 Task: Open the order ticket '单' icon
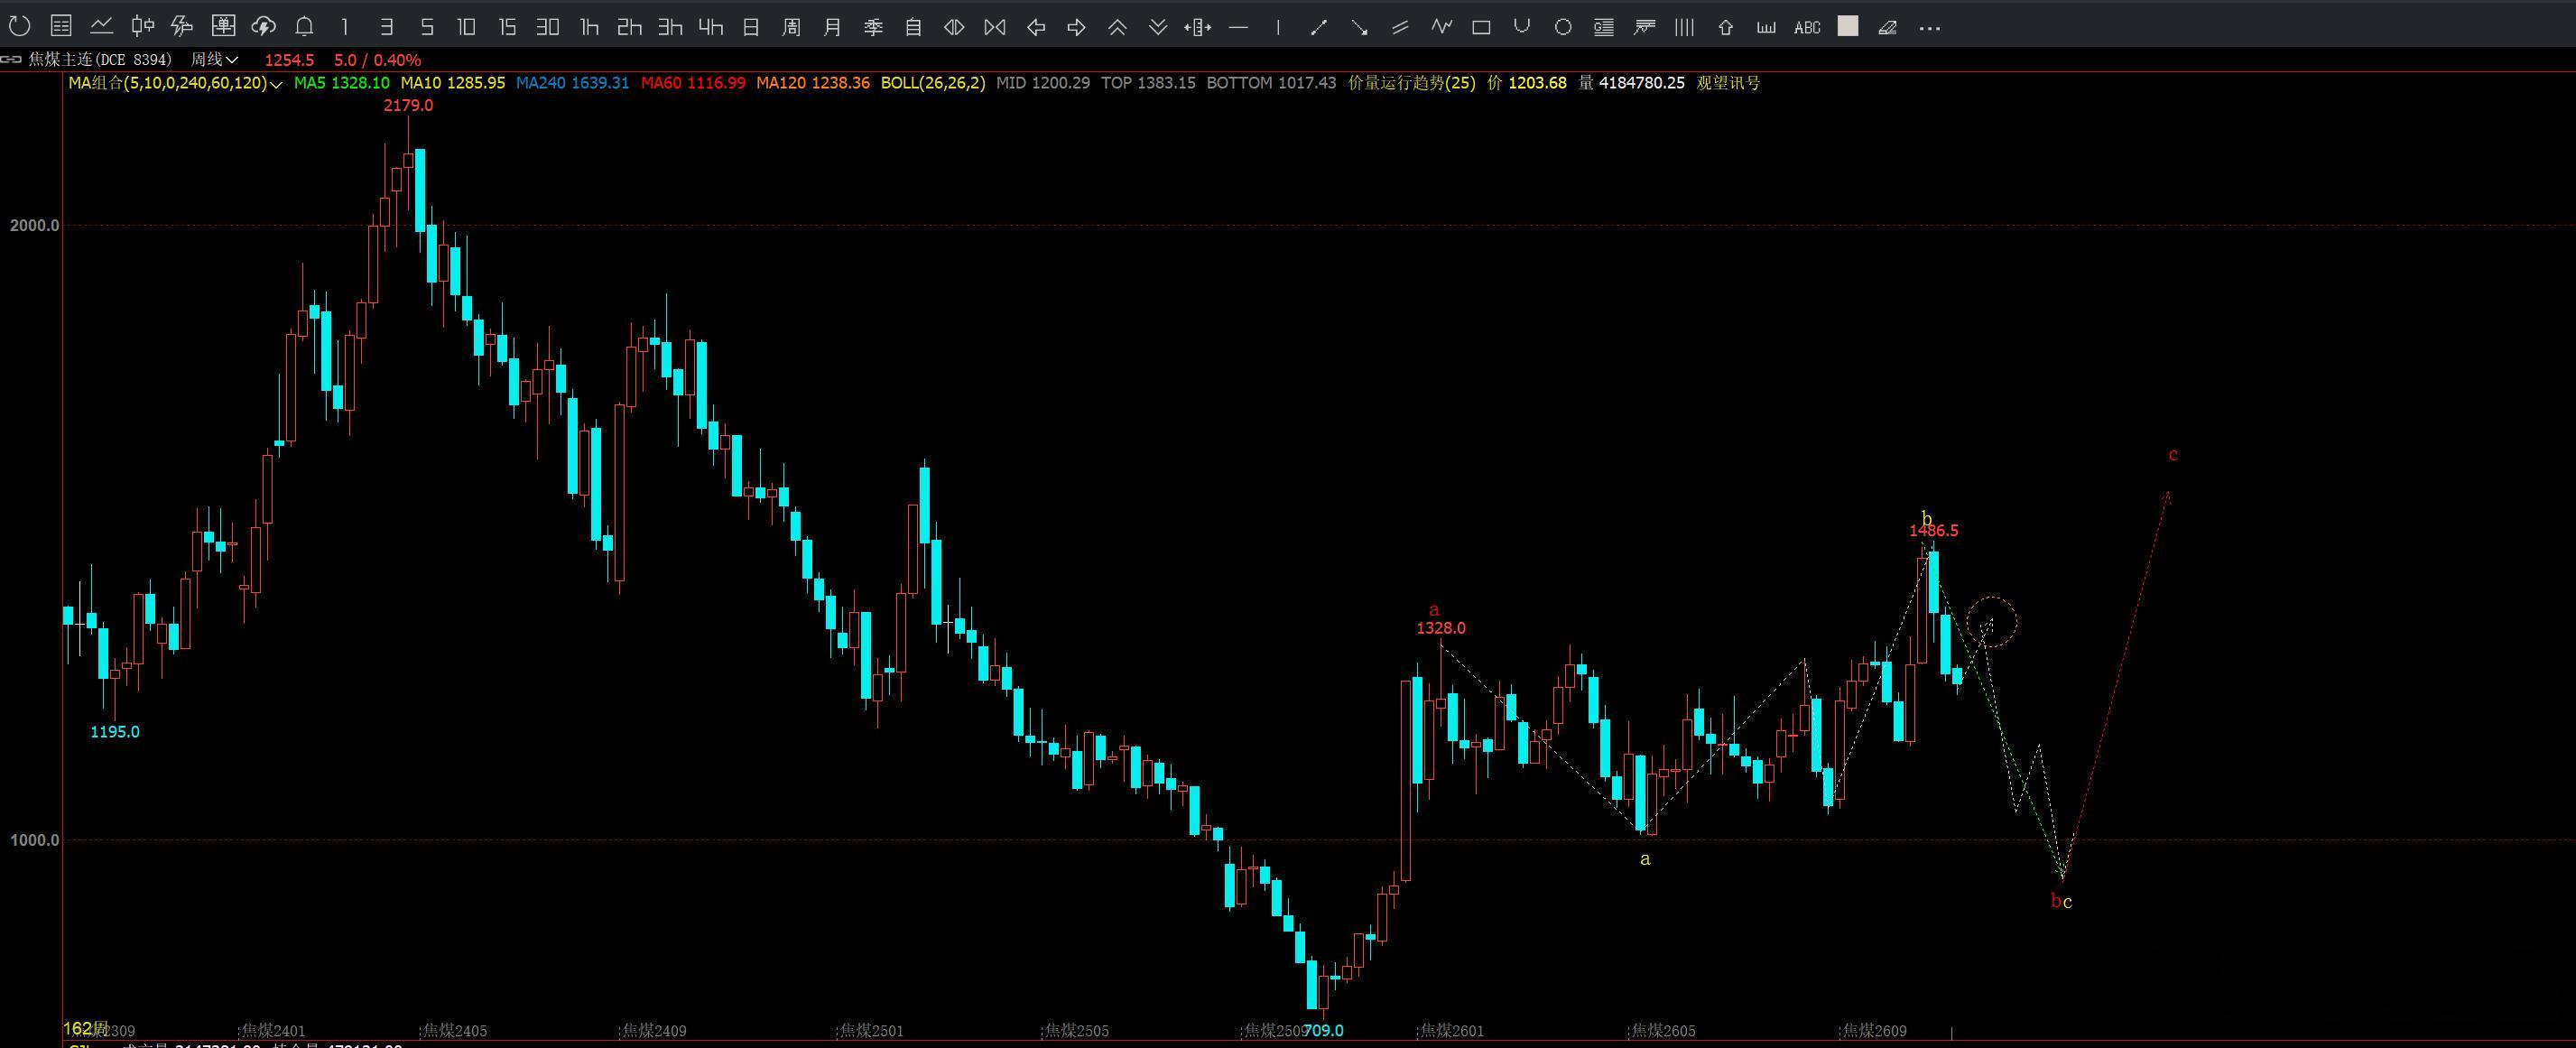224,27
